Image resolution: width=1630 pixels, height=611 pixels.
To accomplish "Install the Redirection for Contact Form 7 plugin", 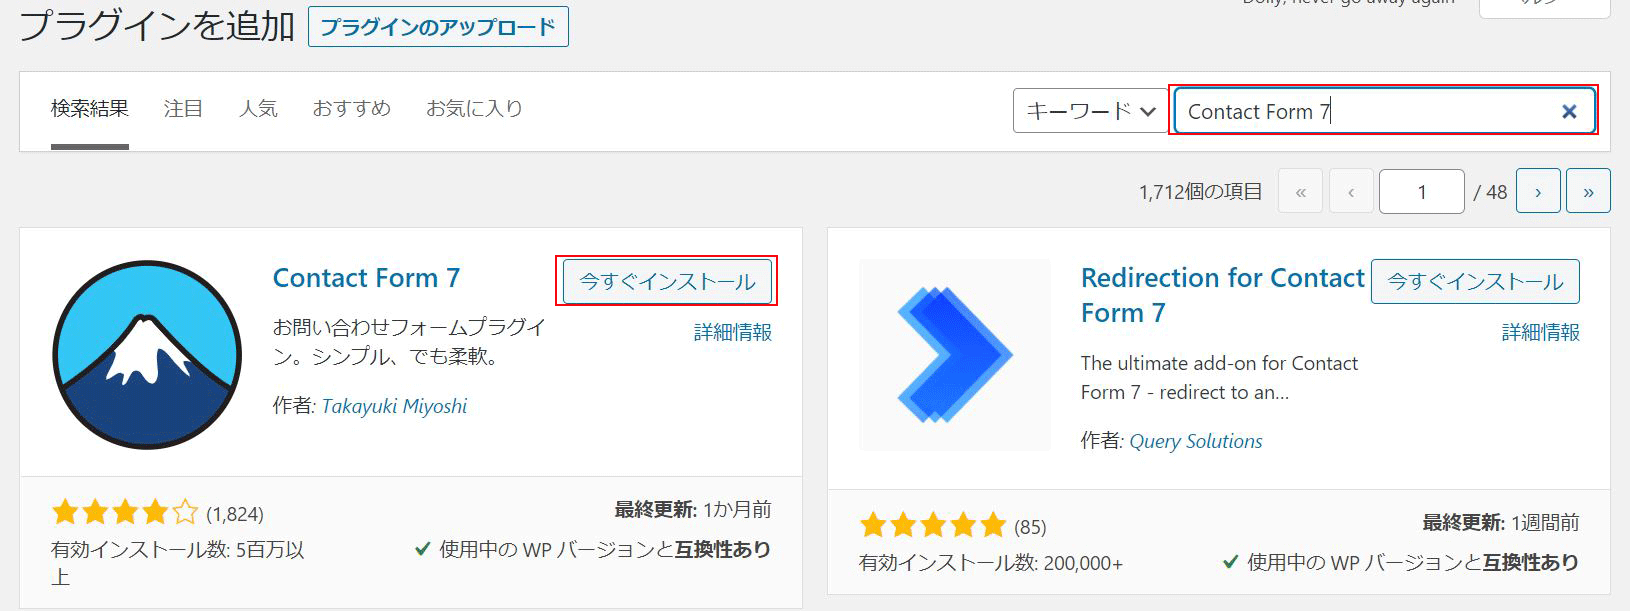I will point(1475,282).
